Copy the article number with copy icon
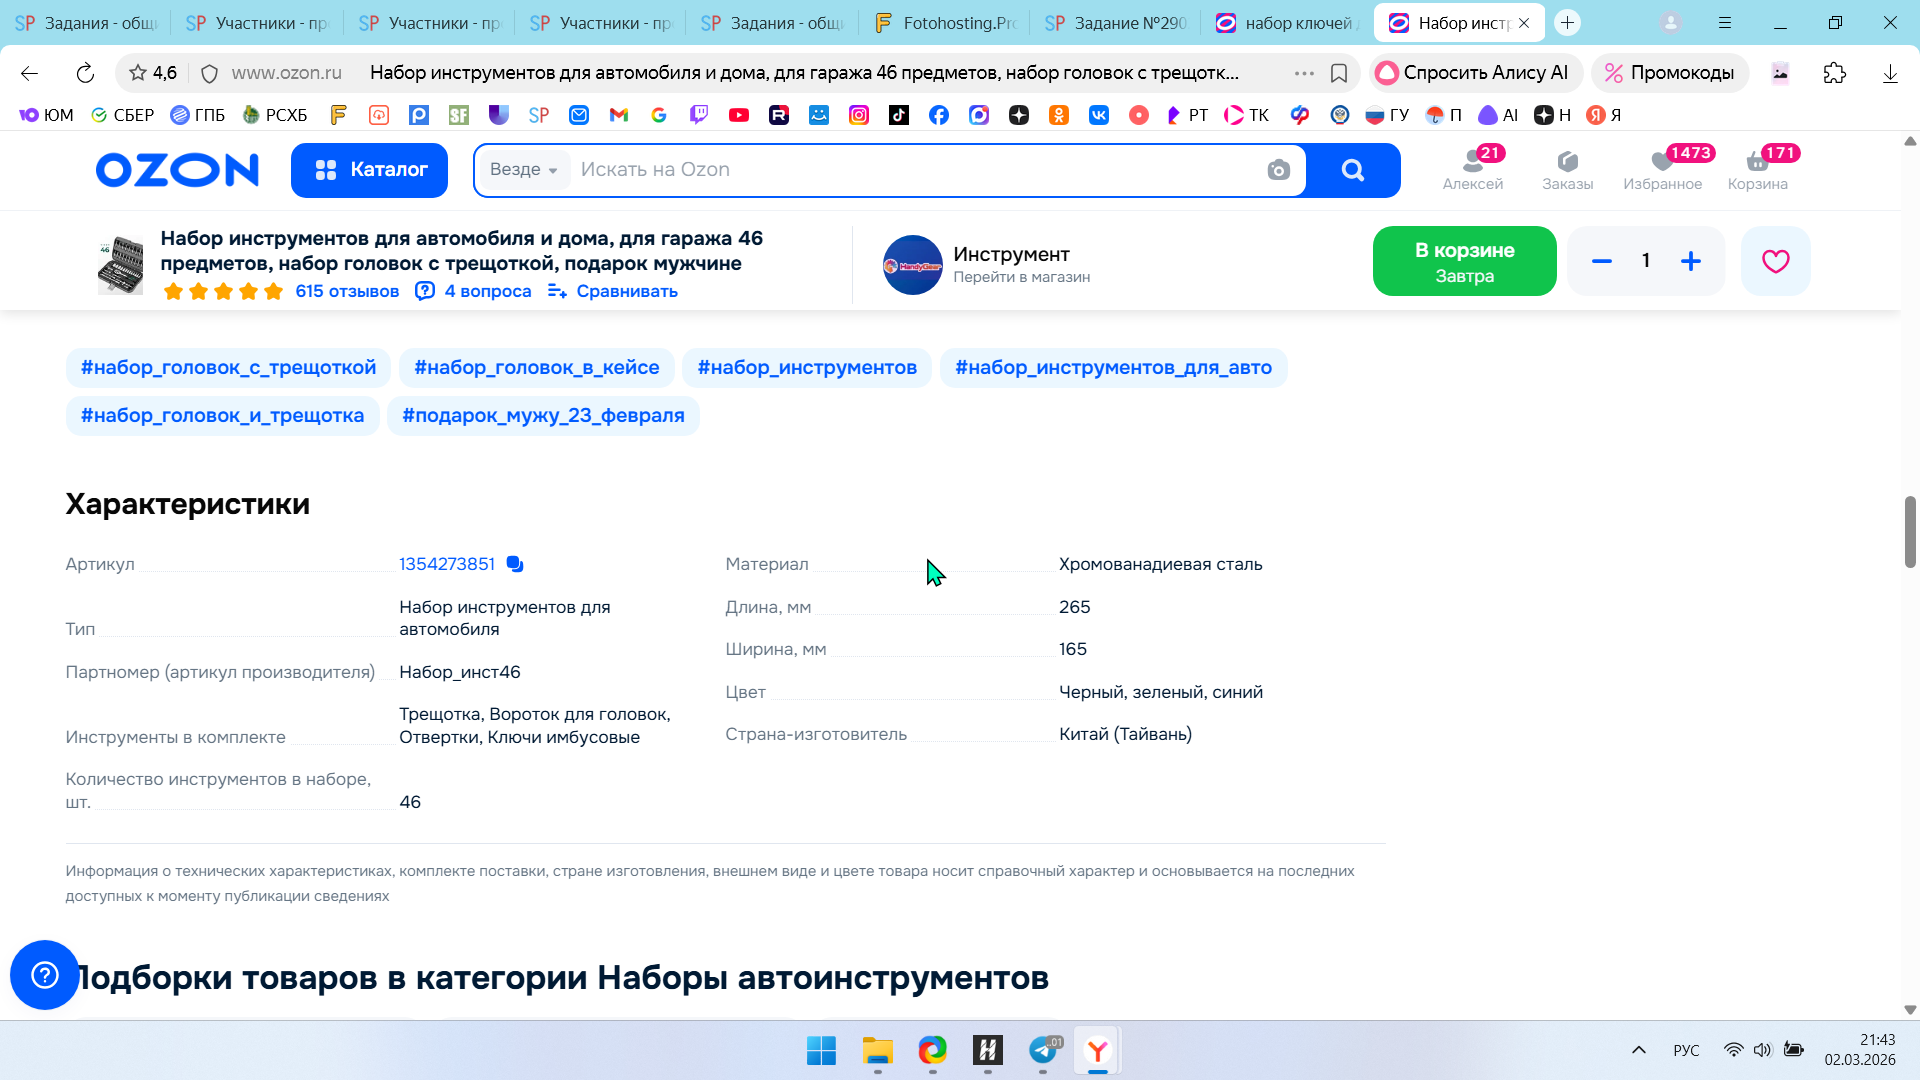This screenshot has width=1920, height=1080. pyautogui.click(x=515, y=564)
